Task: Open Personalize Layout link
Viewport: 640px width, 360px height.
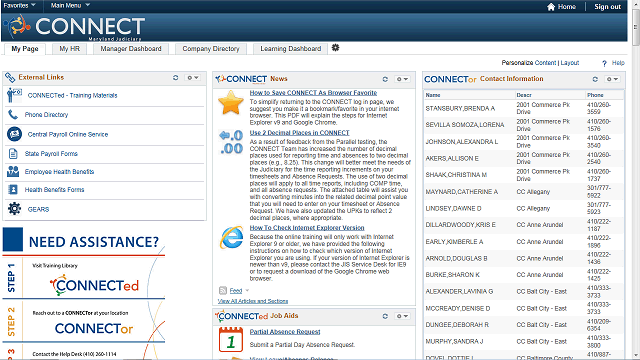Action: [x=570, y=63]
